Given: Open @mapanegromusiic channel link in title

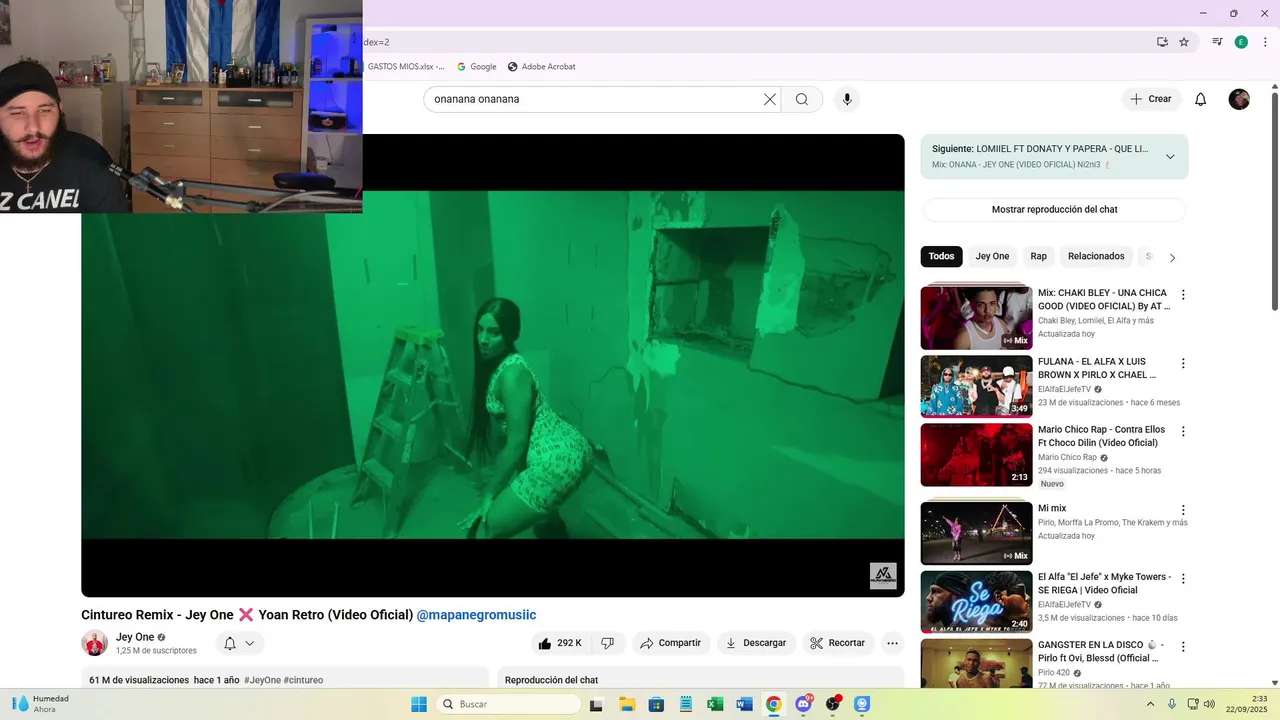Looking at the screenshot, I should pos(476,615).
